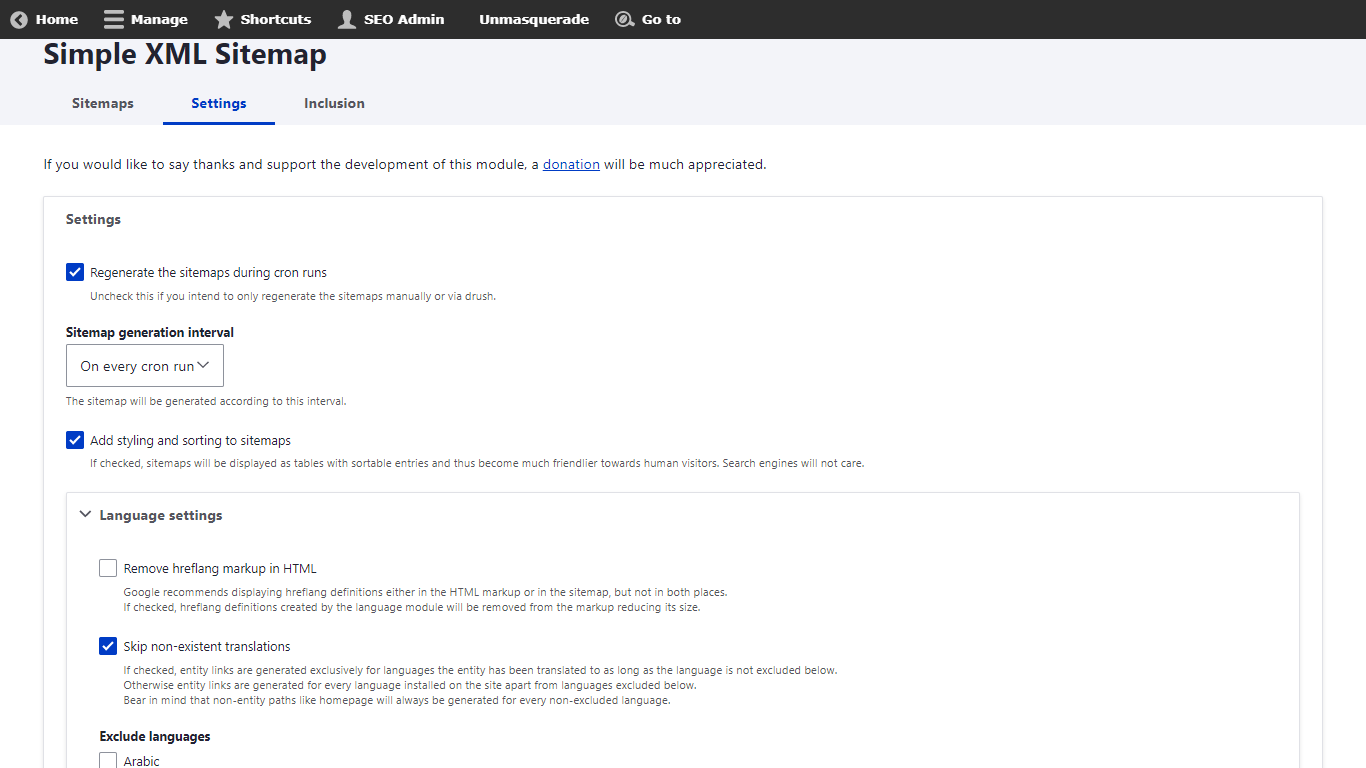Click the Simple XML Sitemap page heading
The image size is (1366, 768).
[x=185, y=55]
